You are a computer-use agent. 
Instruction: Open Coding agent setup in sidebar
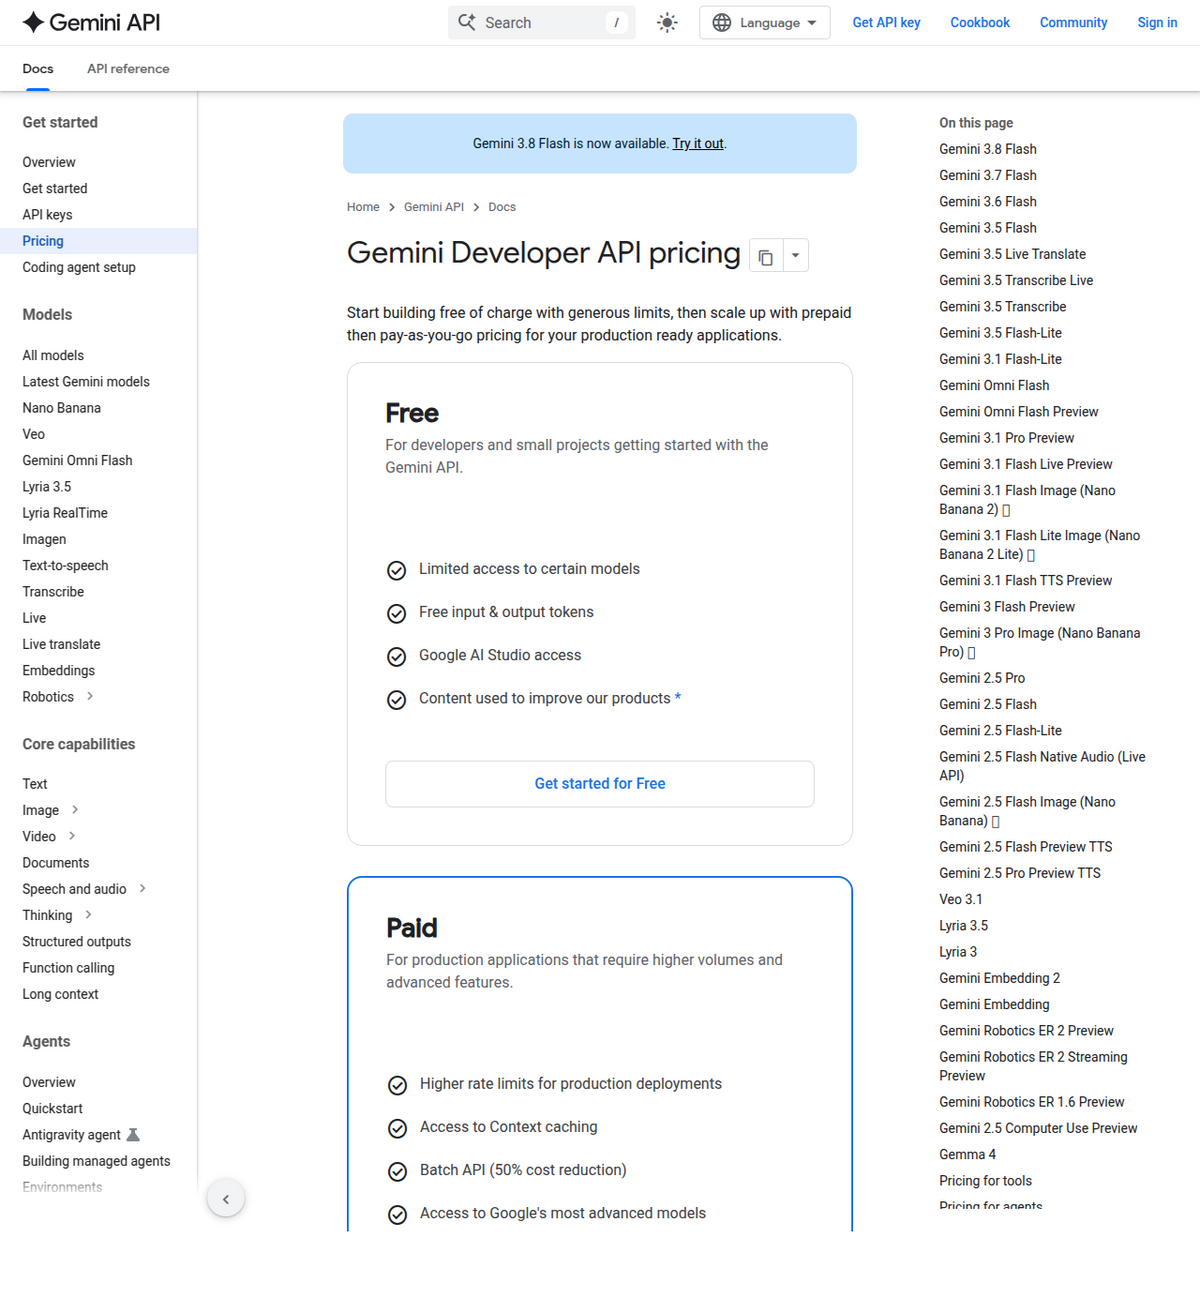tap(79, 267)
